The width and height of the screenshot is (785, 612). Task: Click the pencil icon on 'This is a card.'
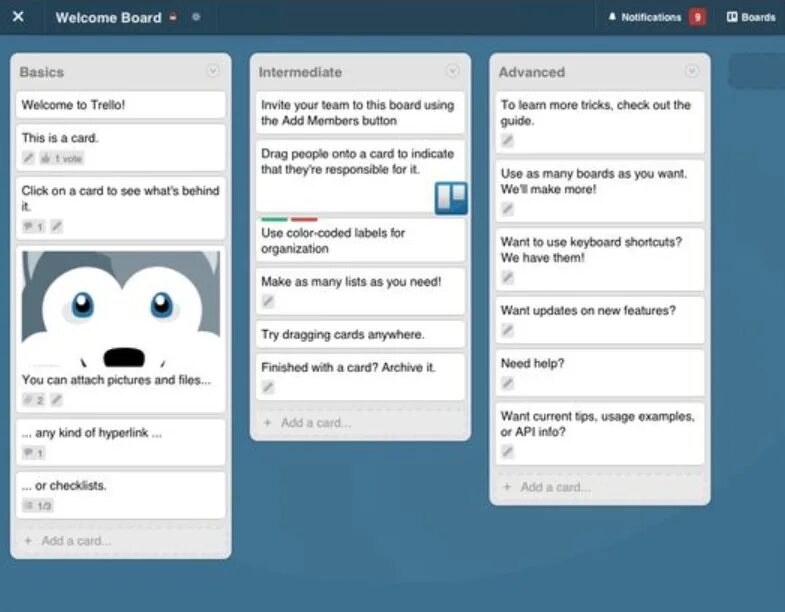click(29, 158)
